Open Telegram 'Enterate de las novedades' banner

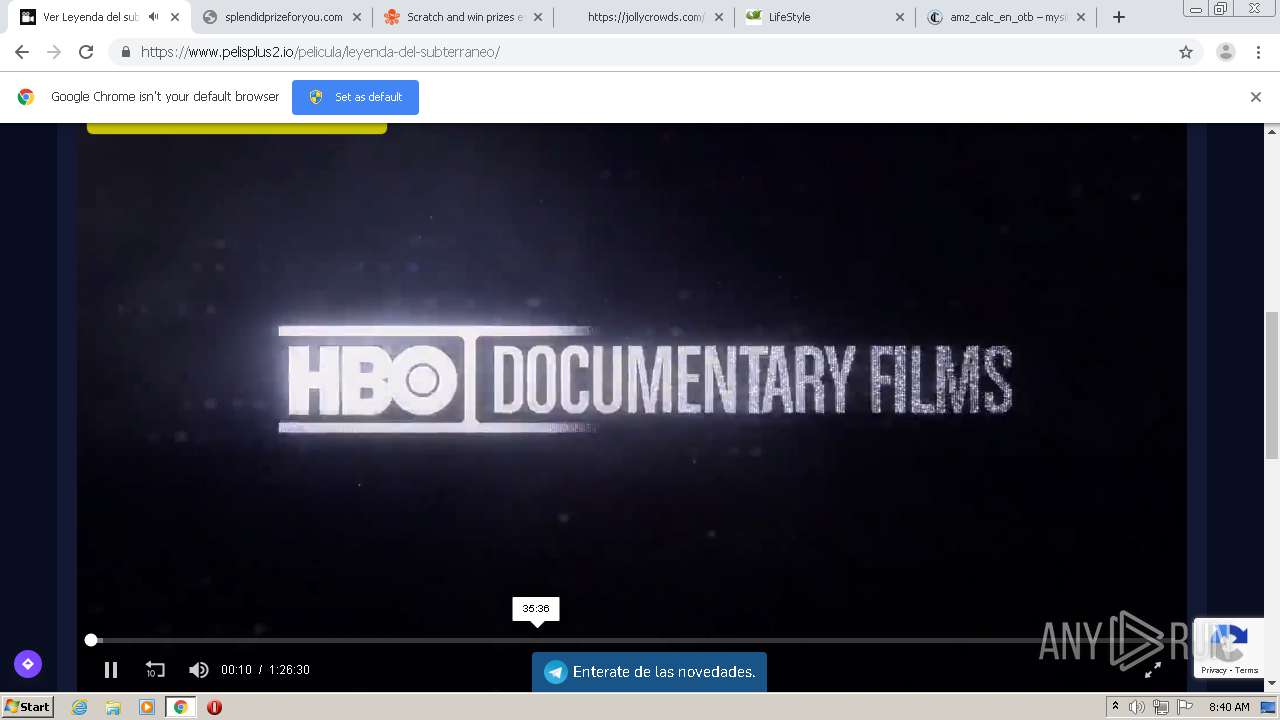(x=649, y=672)
